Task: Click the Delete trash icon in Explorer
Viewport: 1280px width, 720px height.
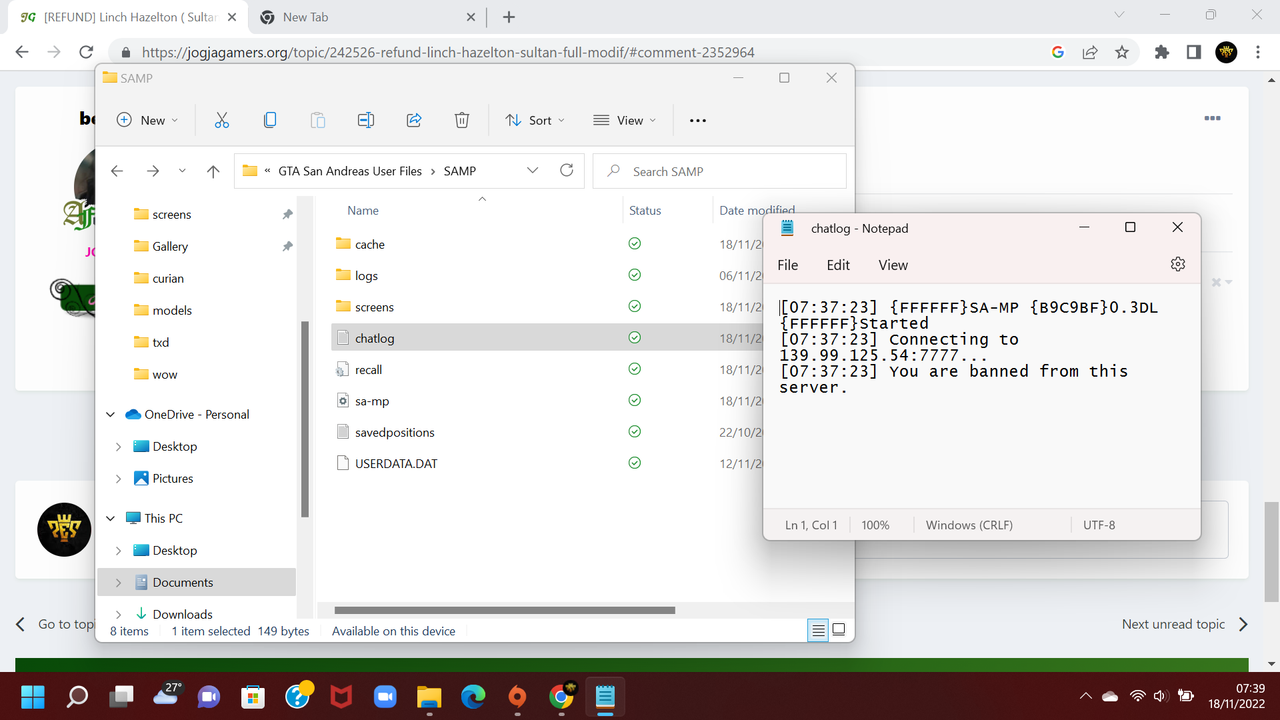Action: [x=462, y=120]
